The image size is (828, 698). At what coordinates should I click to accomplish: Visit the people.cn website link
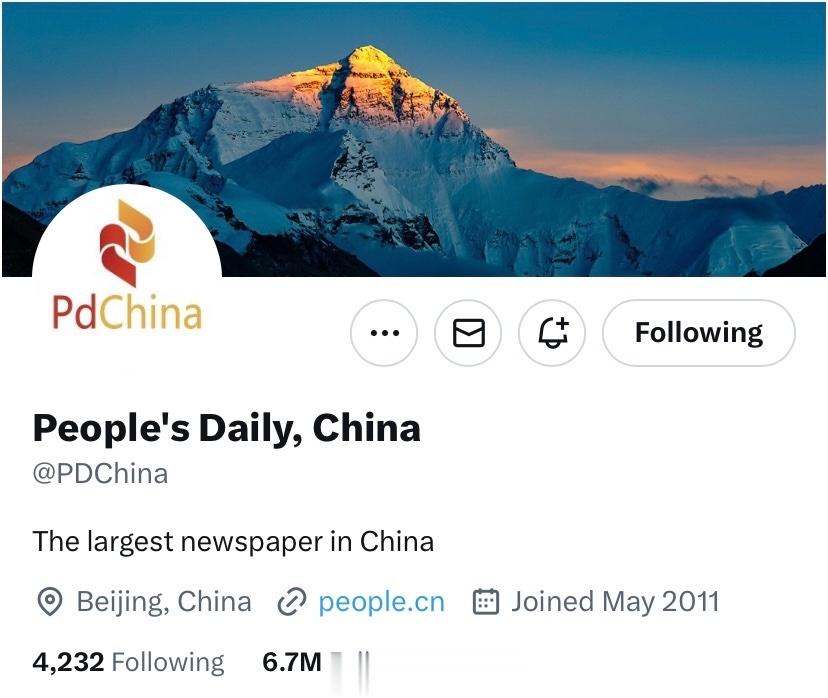point(381,602)
